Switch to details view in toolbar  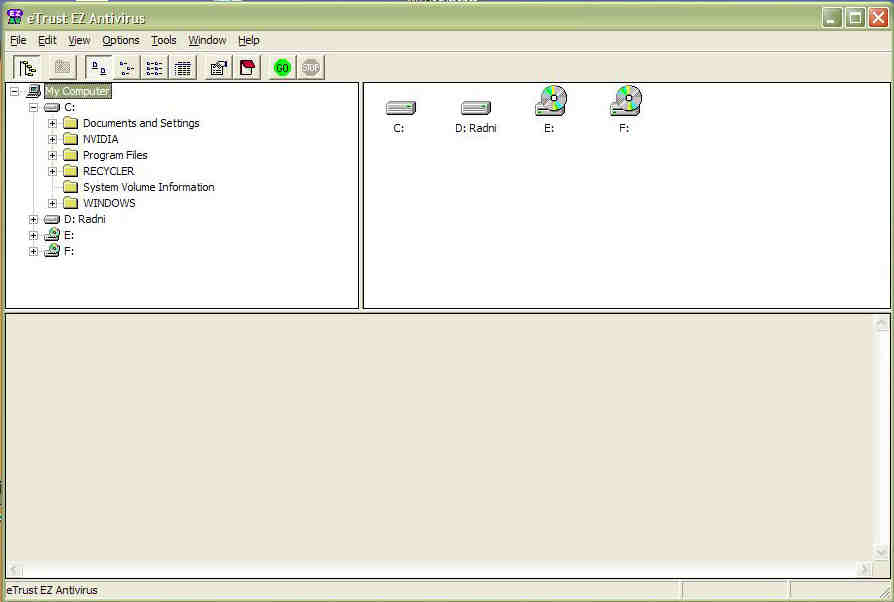coord(183,68)
